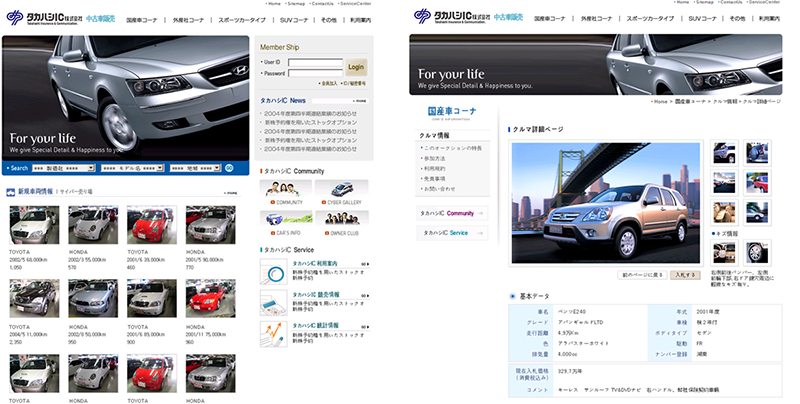Click the Password input field

click(315, 73)
